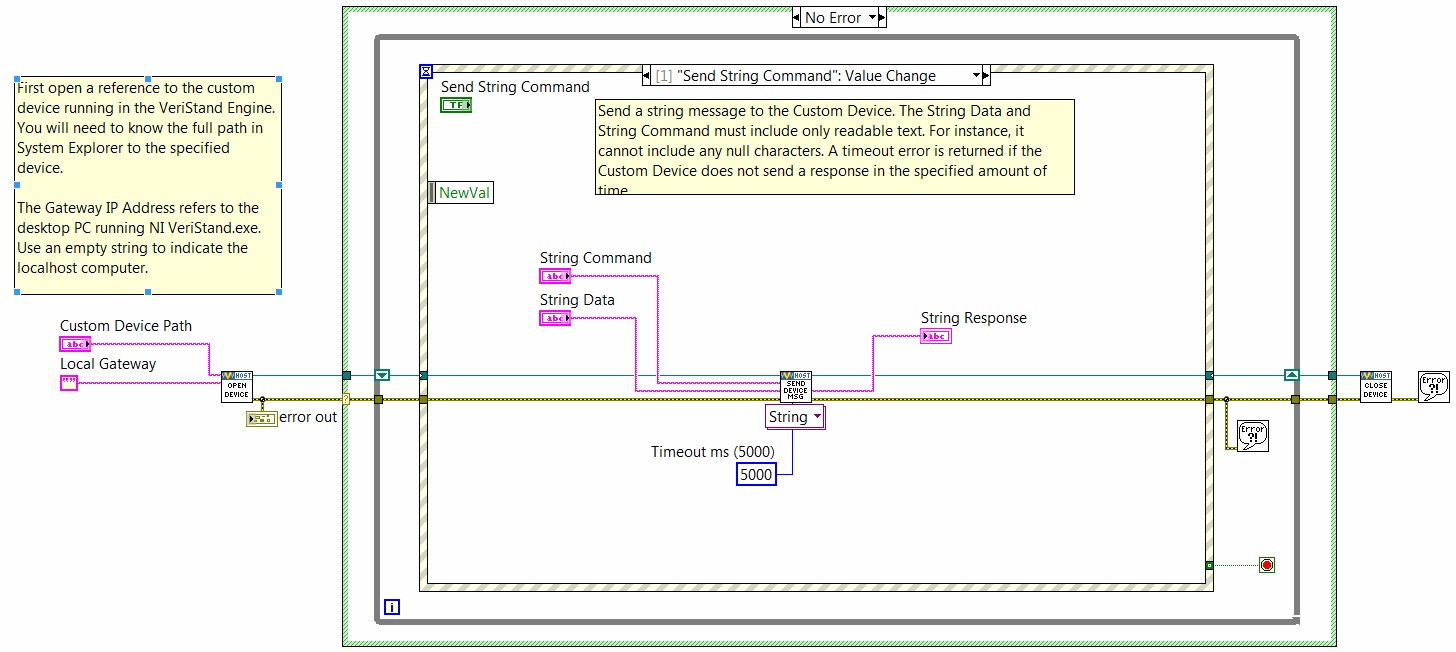Select the comment about opening a device reference
Image resolution: width=1456 pixels, height=652 pixels.
147,184
